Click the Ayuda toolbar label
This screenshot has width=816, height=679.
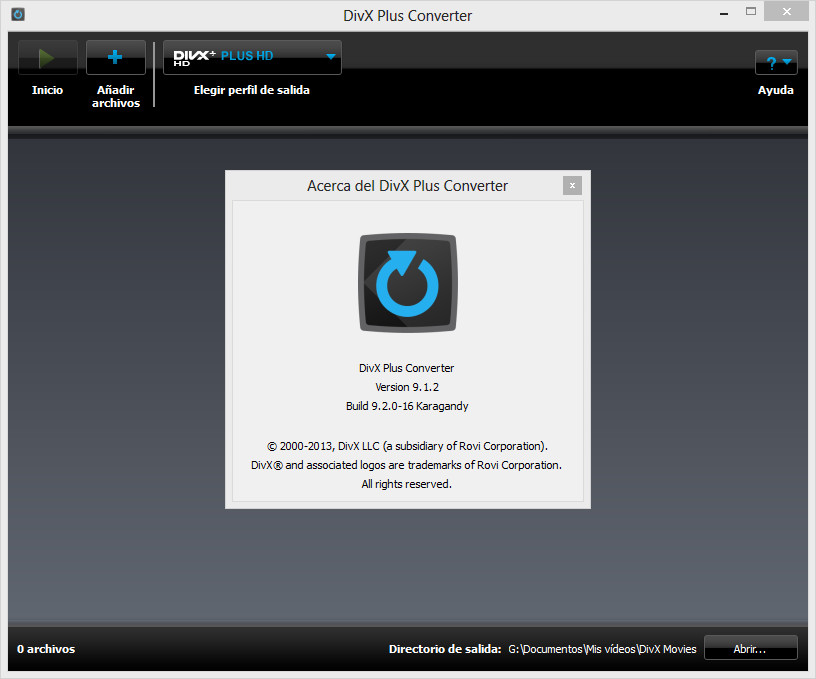(x=776, y=89)
